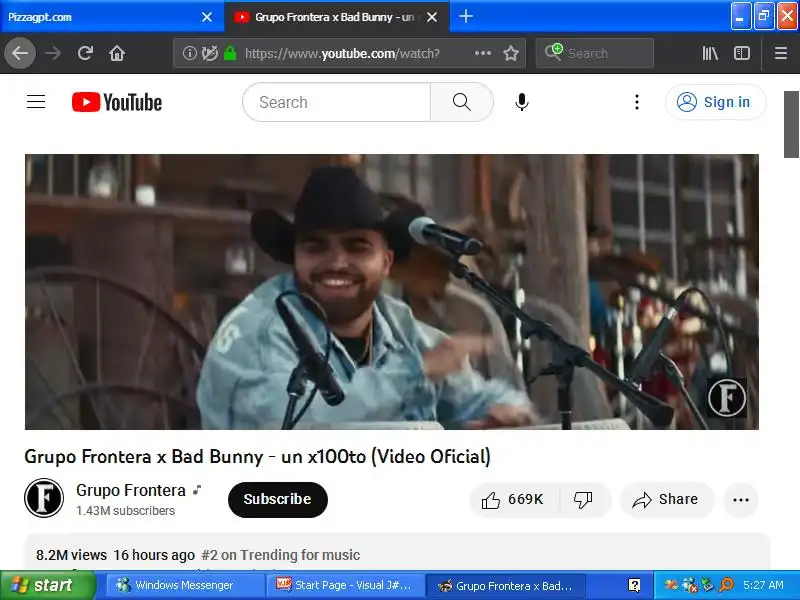
Task: Open YouTube settings three-dots menu
Action: pos(636,102)
